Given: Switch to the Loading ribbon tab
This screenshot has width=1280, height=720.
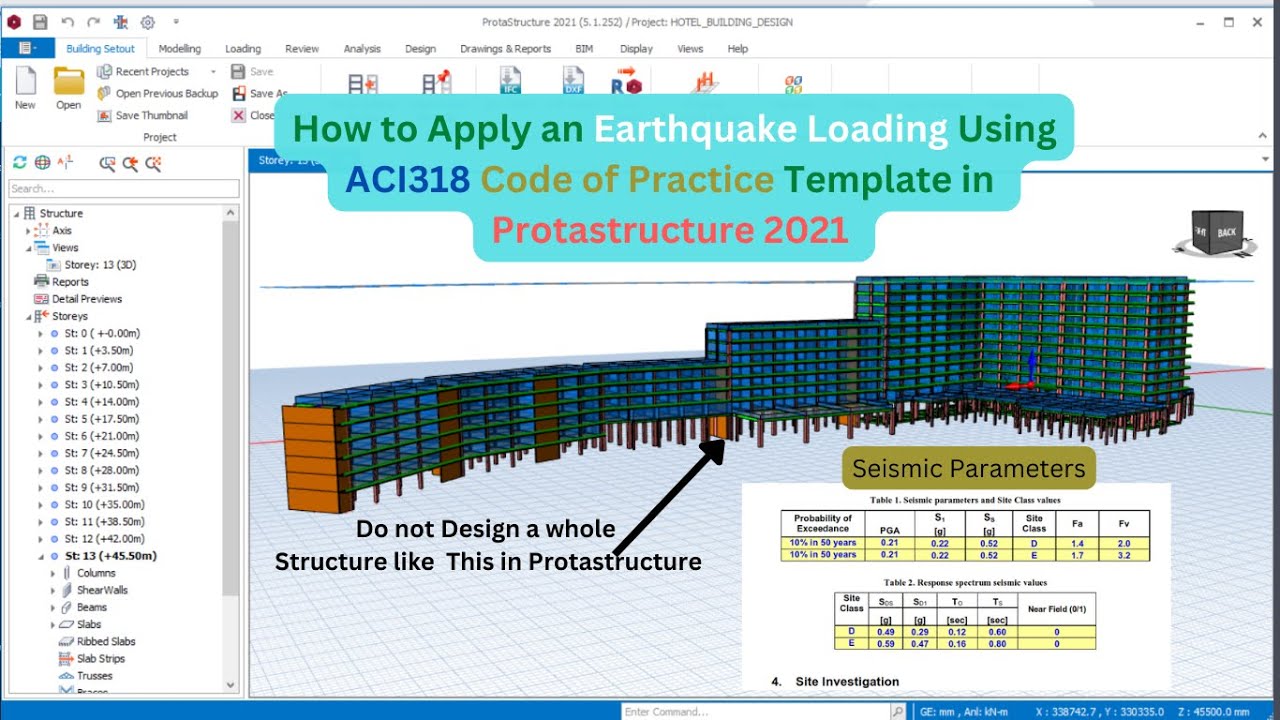Looking at the screenshot, I should pyautogui.click(x=243, y=48).
